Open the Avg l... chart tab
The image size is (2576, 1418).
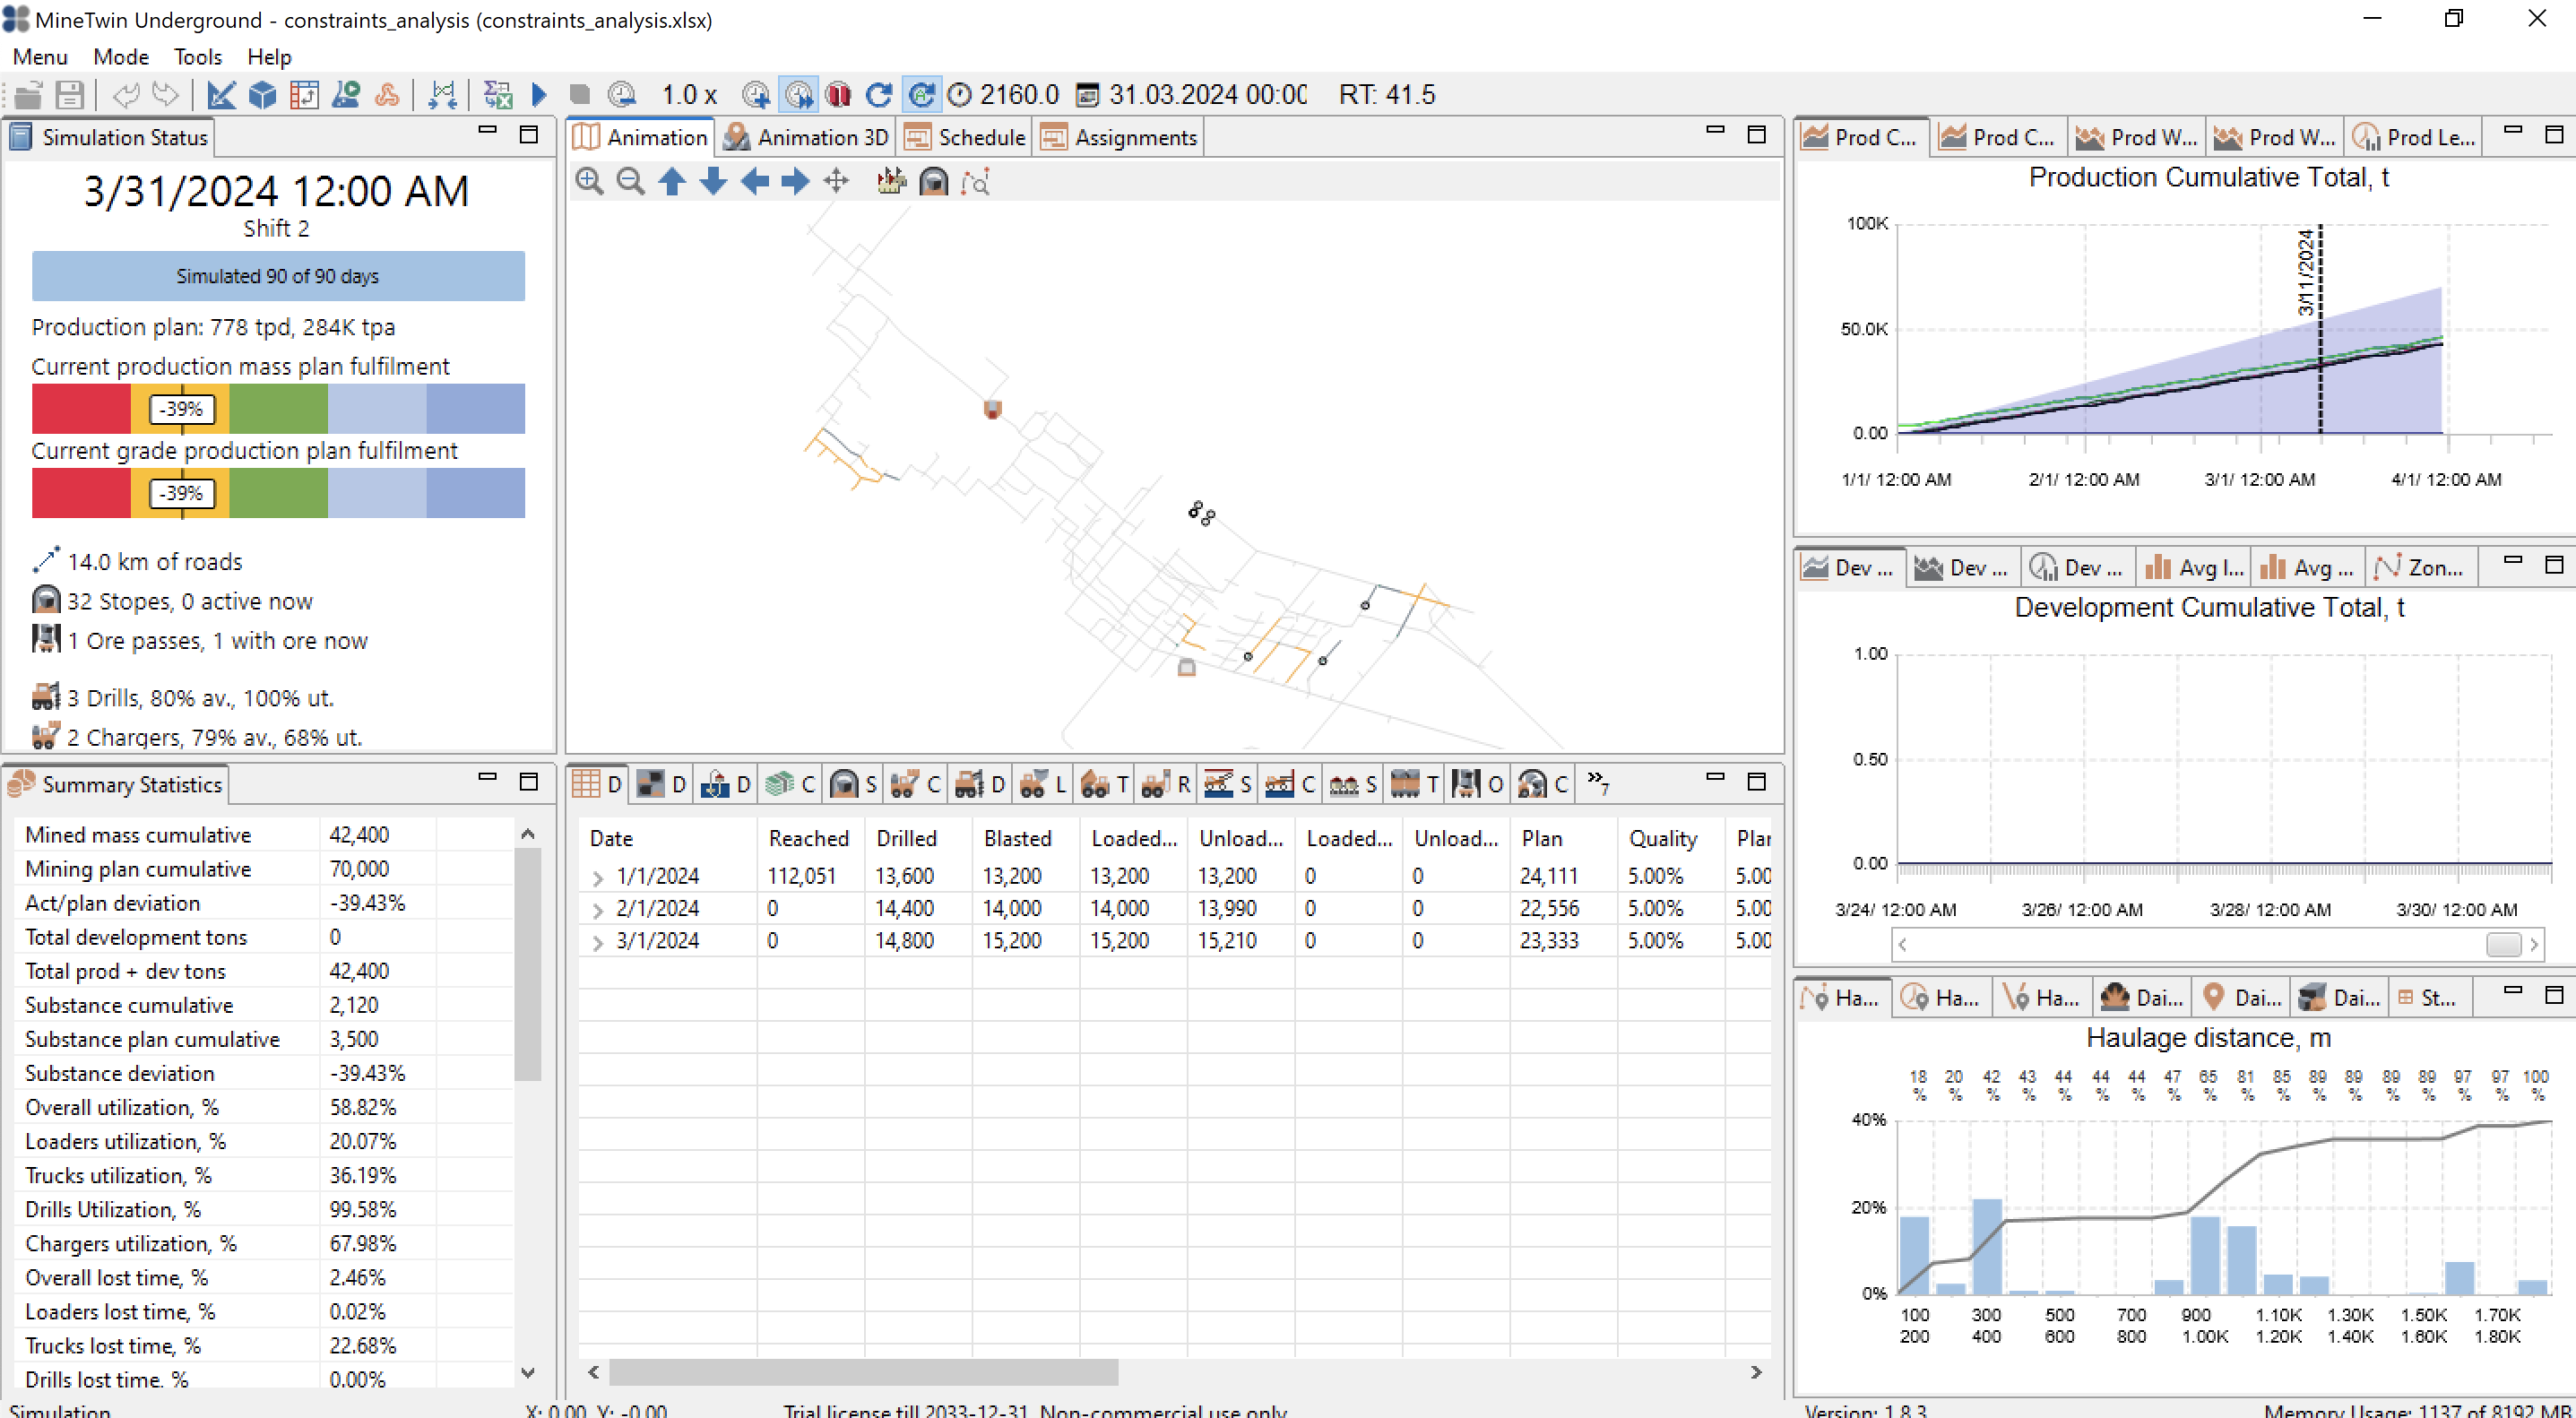pyautogui.click(x=2194, y=568)
